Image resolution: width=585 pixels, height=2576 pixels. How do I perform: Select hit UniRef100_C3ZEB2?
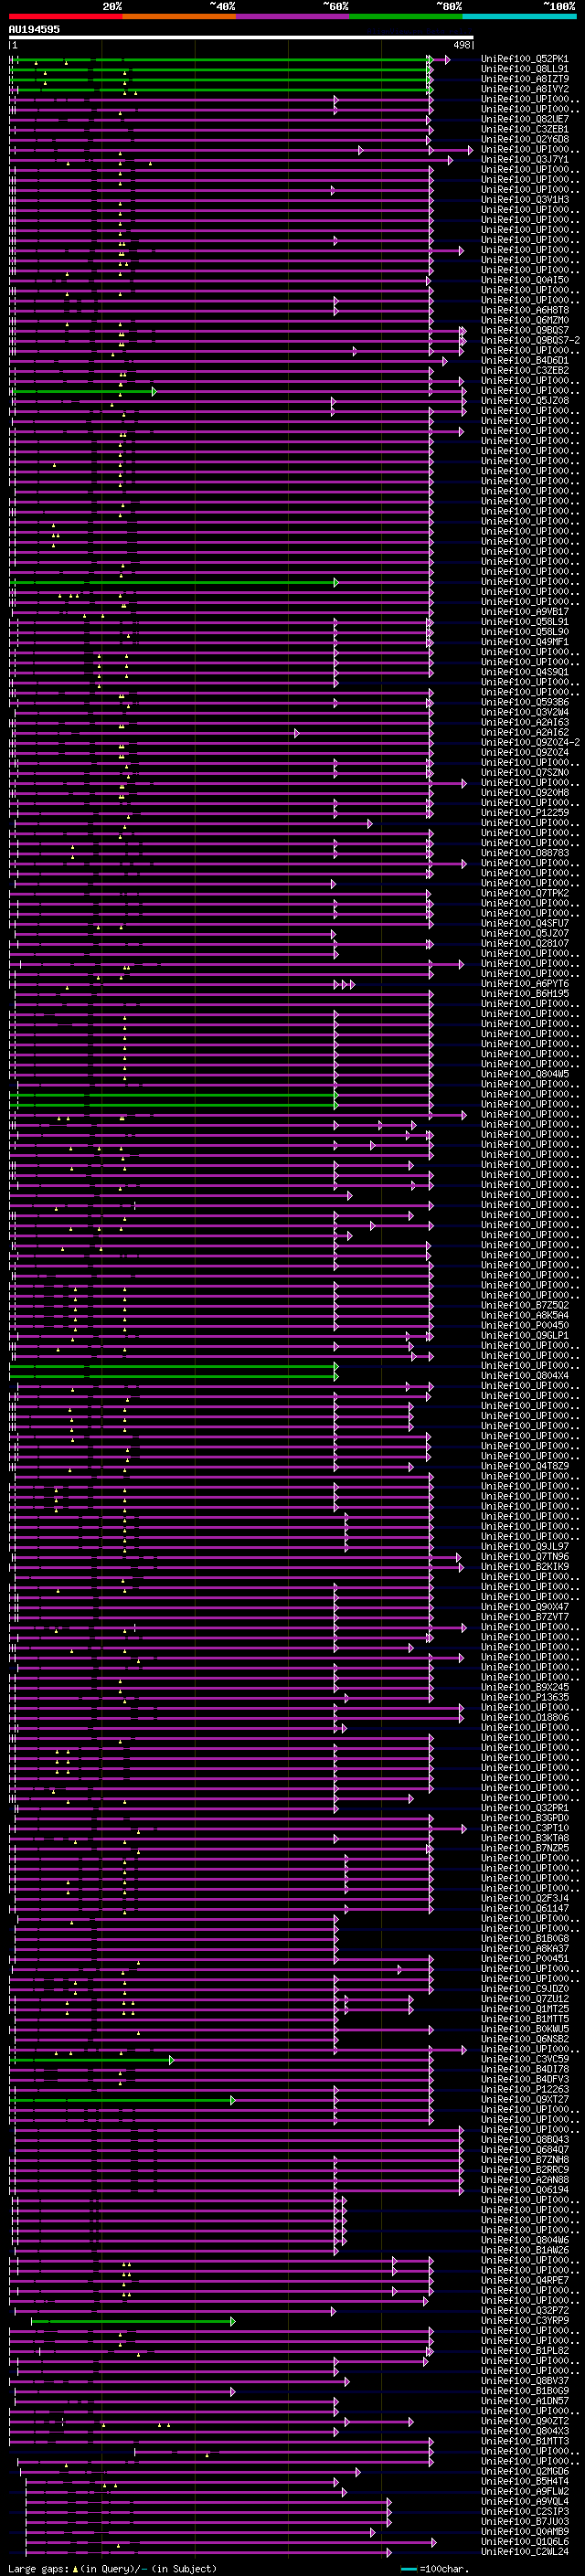point(525,370)
